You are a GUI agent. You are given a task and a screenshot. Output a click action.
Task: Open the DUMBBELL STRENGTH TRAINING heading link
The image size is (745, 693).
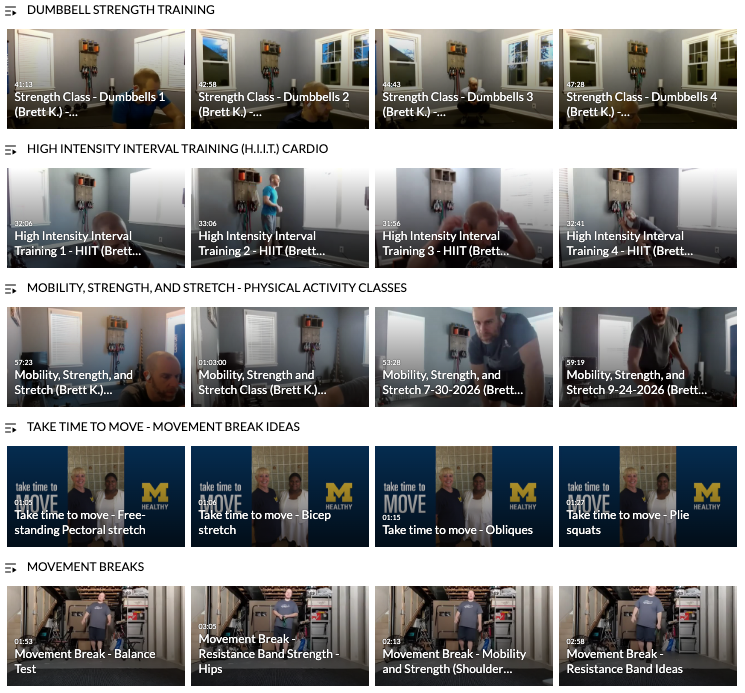pyautogui.click(x=121, y=10)
